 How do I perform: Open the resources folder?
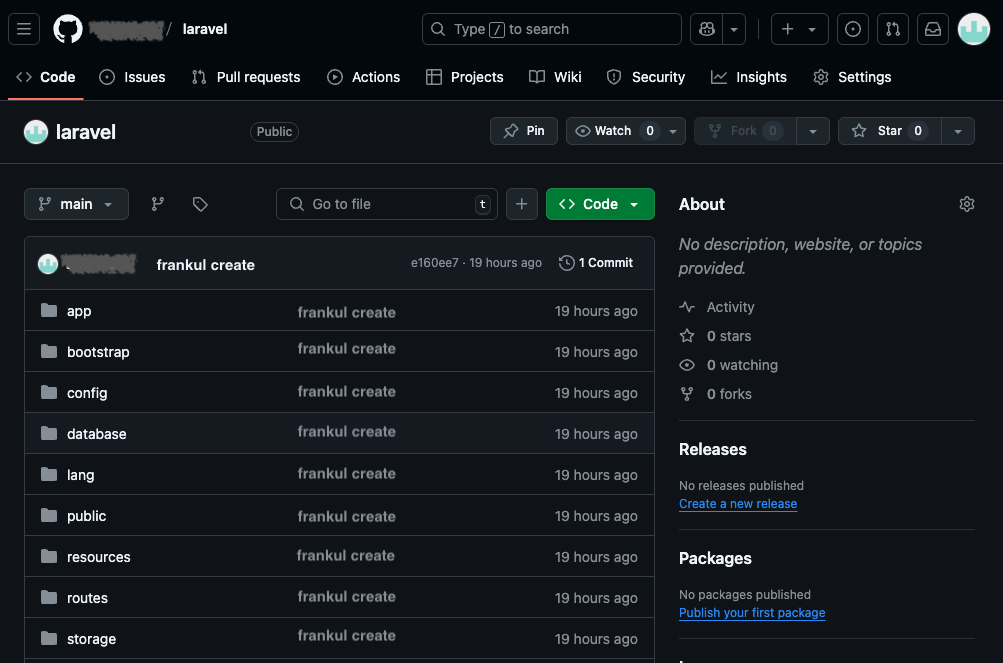(x=99, y=557)
